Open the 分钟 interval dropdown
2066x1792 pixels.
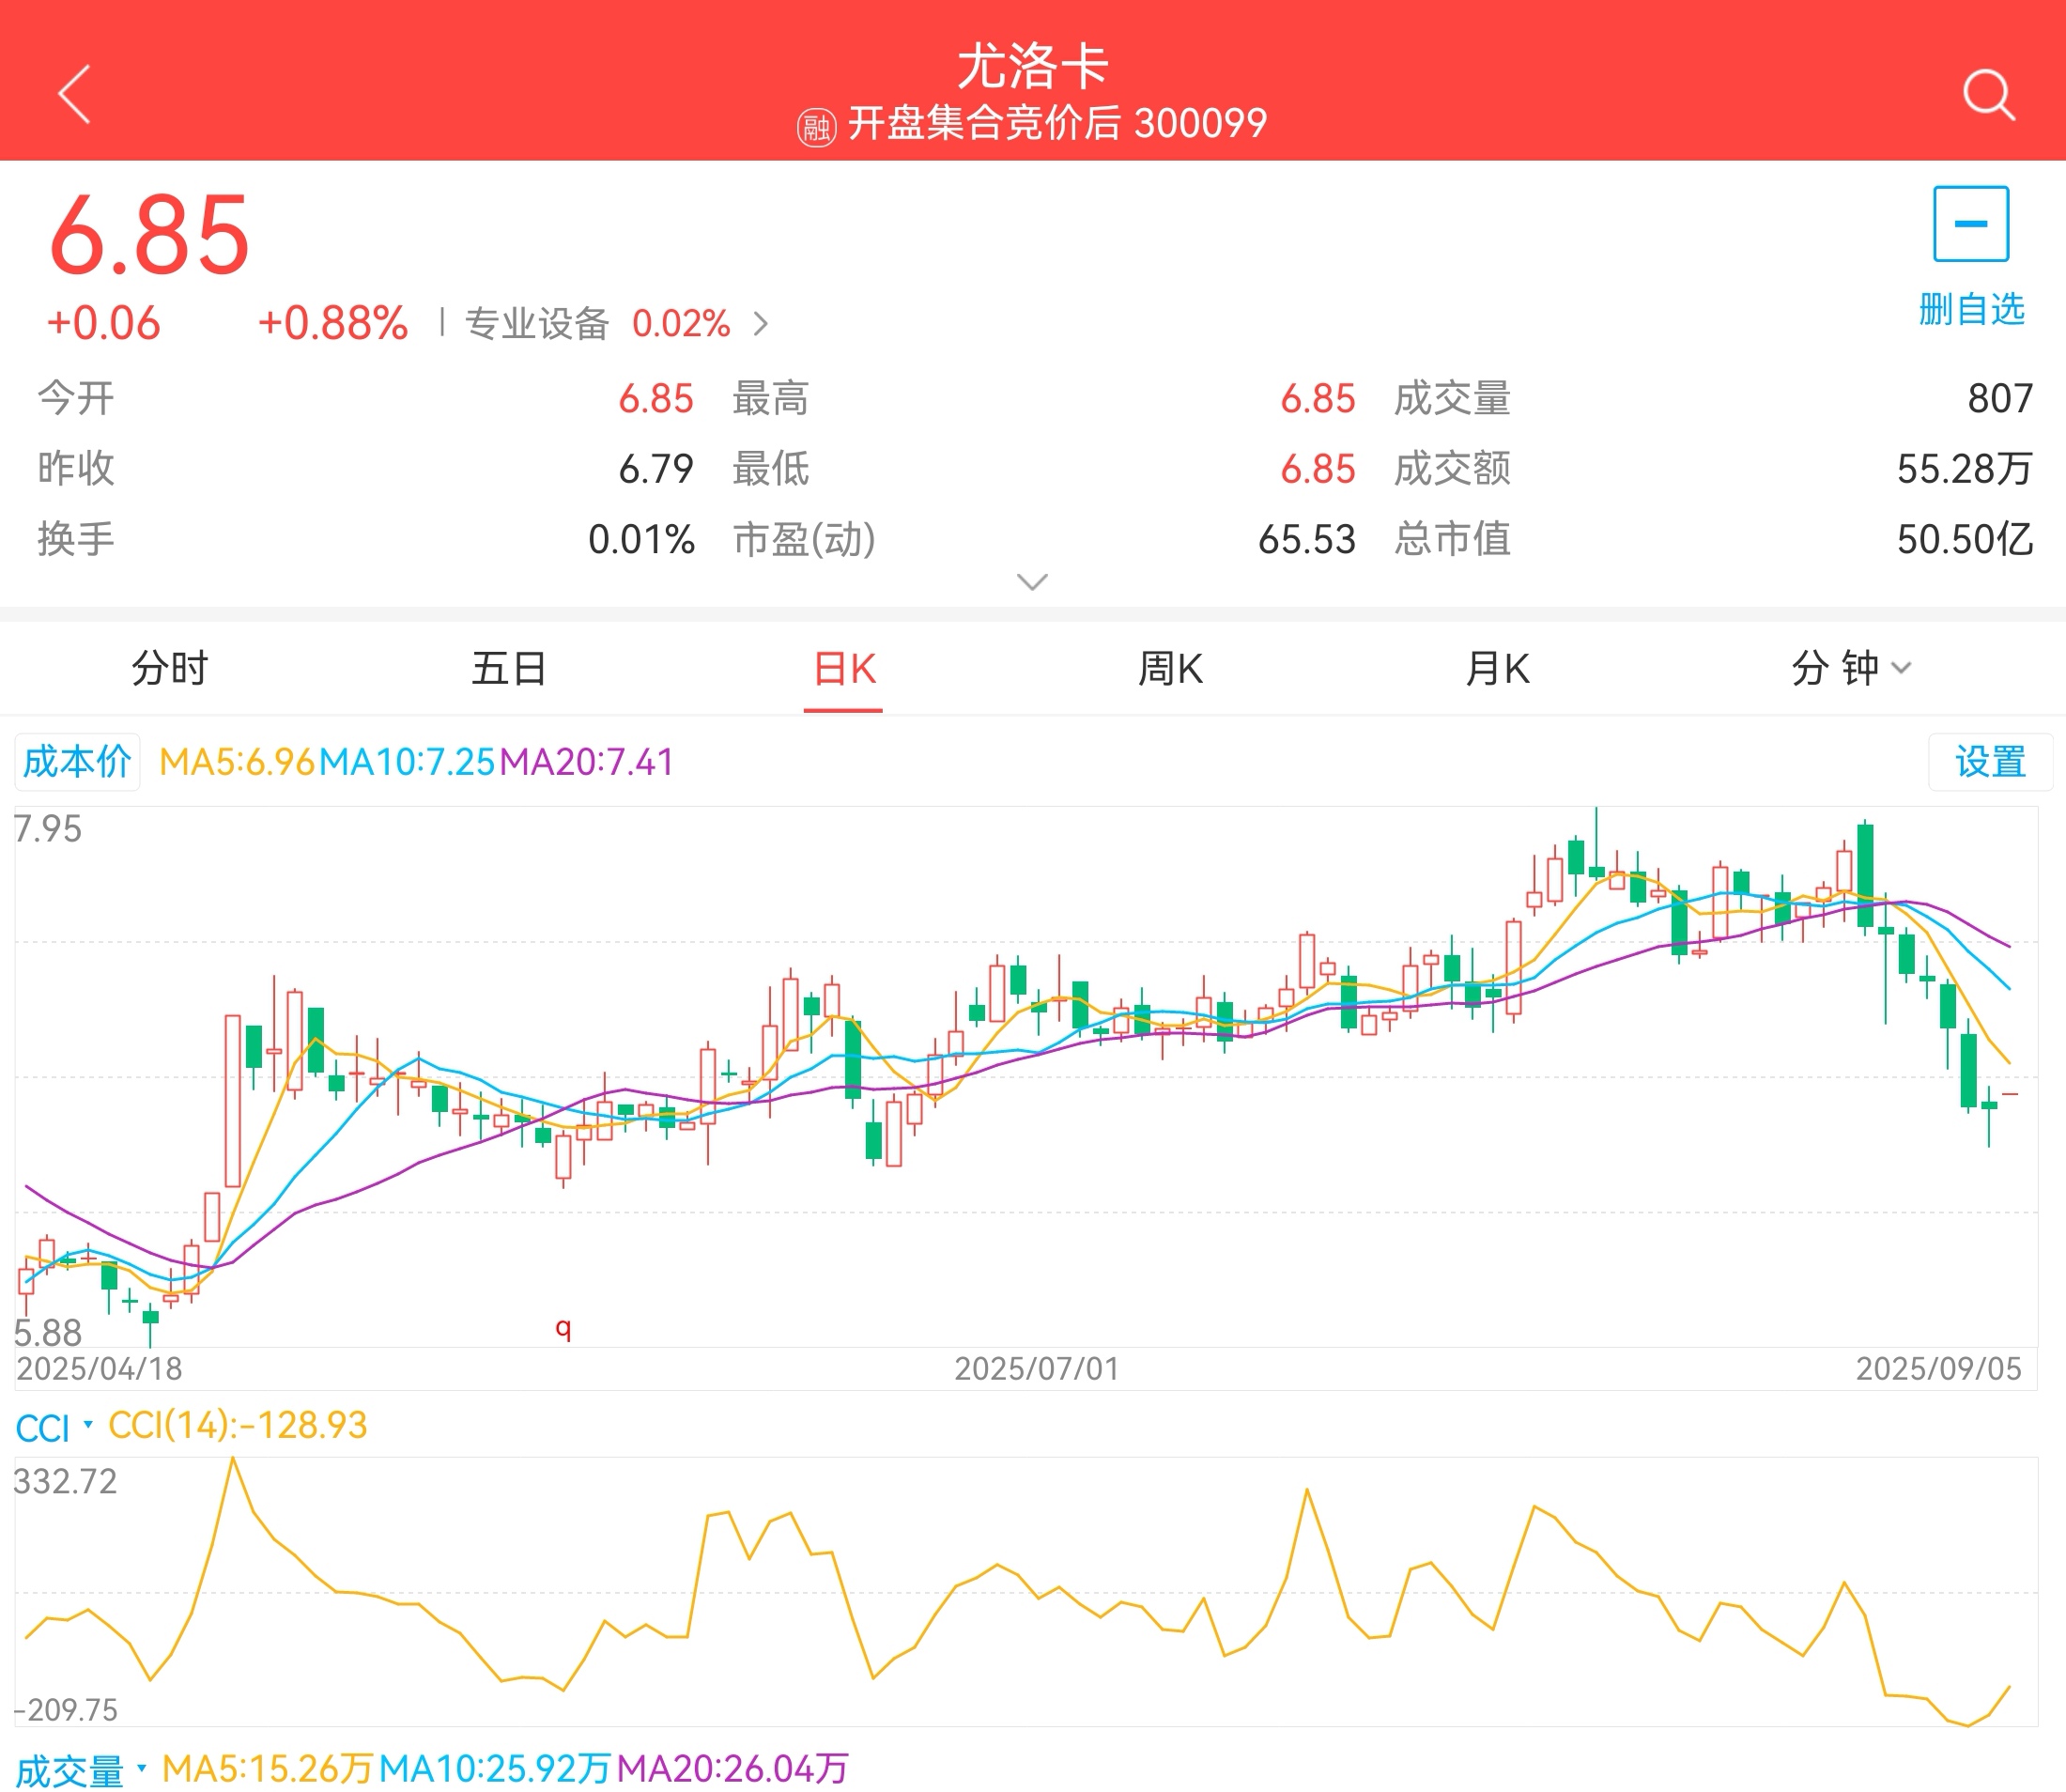pos(1850,668)
